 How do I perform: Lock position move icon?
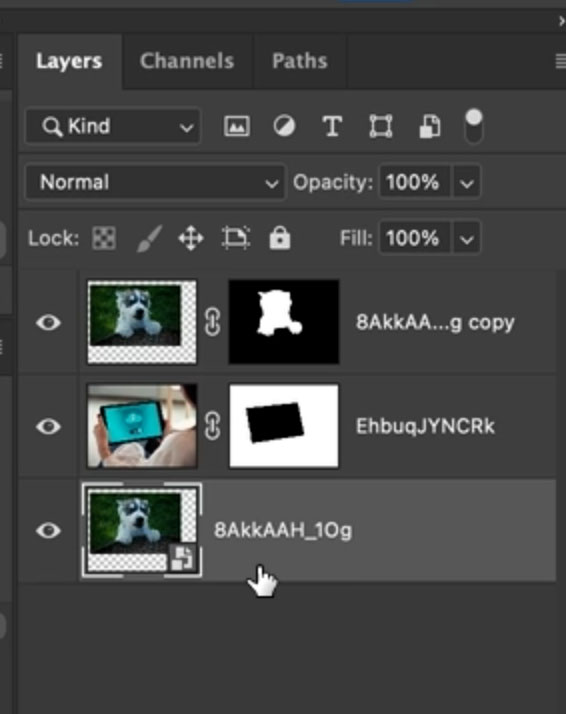coord(191,238)
